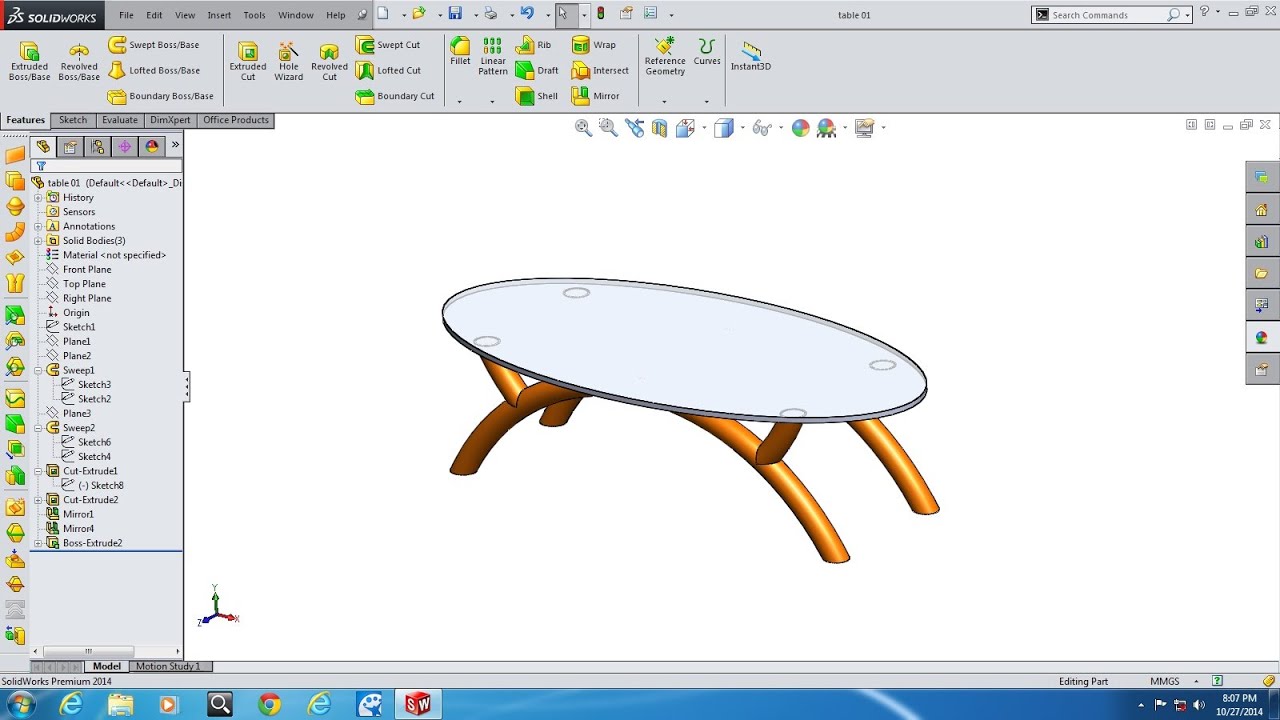Pick the Boundary Cut tool
Screen dimensions: 1280x720
395,96
